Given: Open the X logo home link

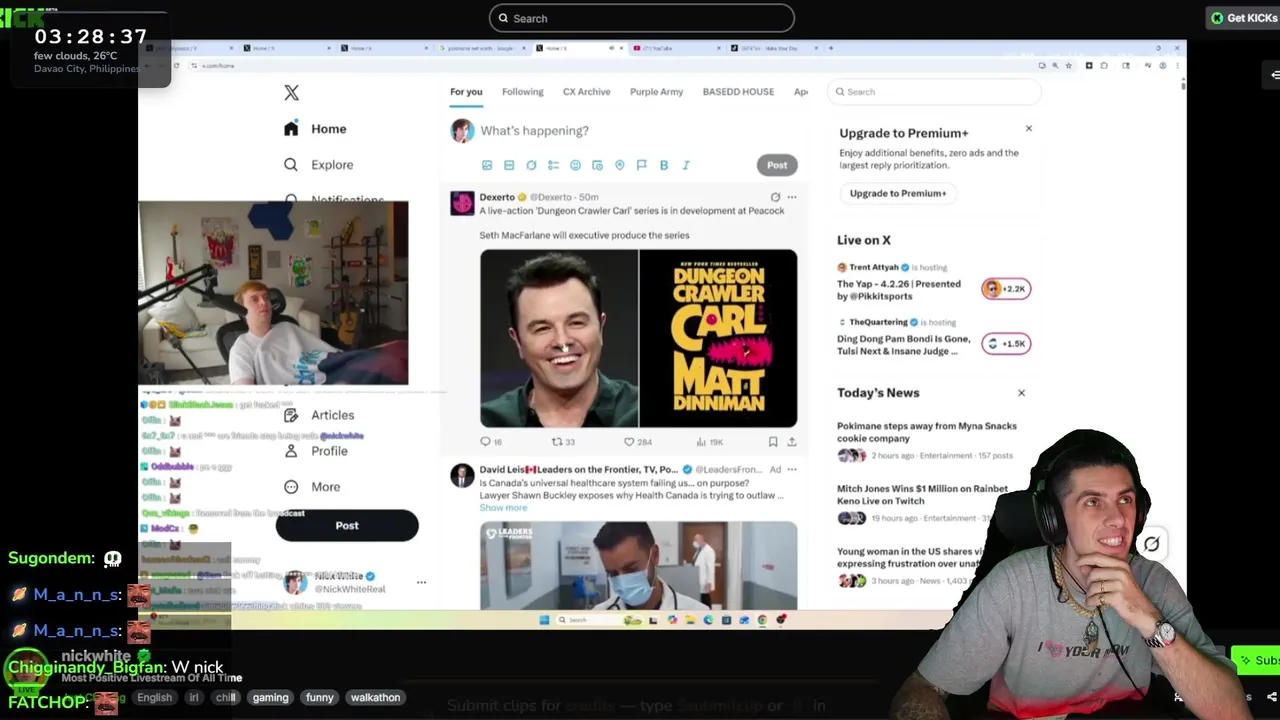Looking at the screenshot, I should [x=291, y=93].
